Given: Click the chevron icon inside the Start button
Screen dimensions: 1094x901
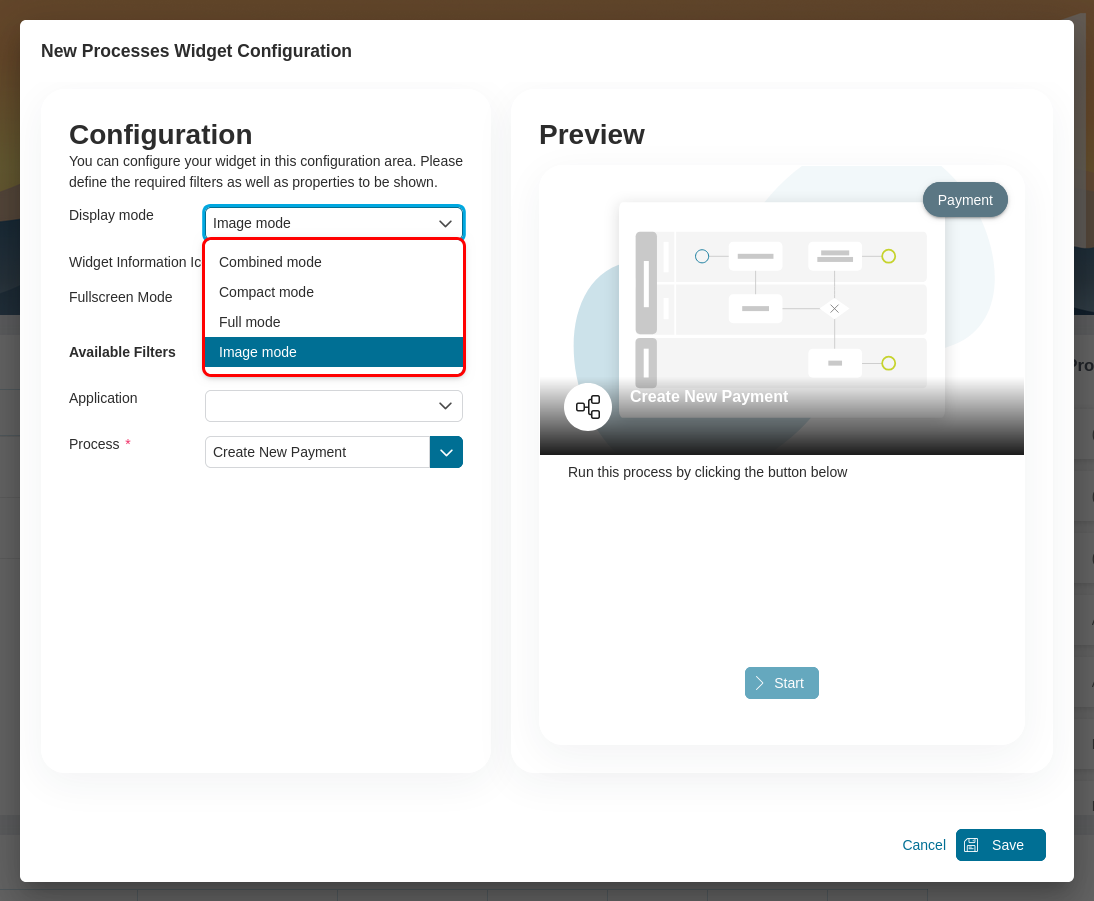Looking at the screenshot, I should (x=760, y=683).
